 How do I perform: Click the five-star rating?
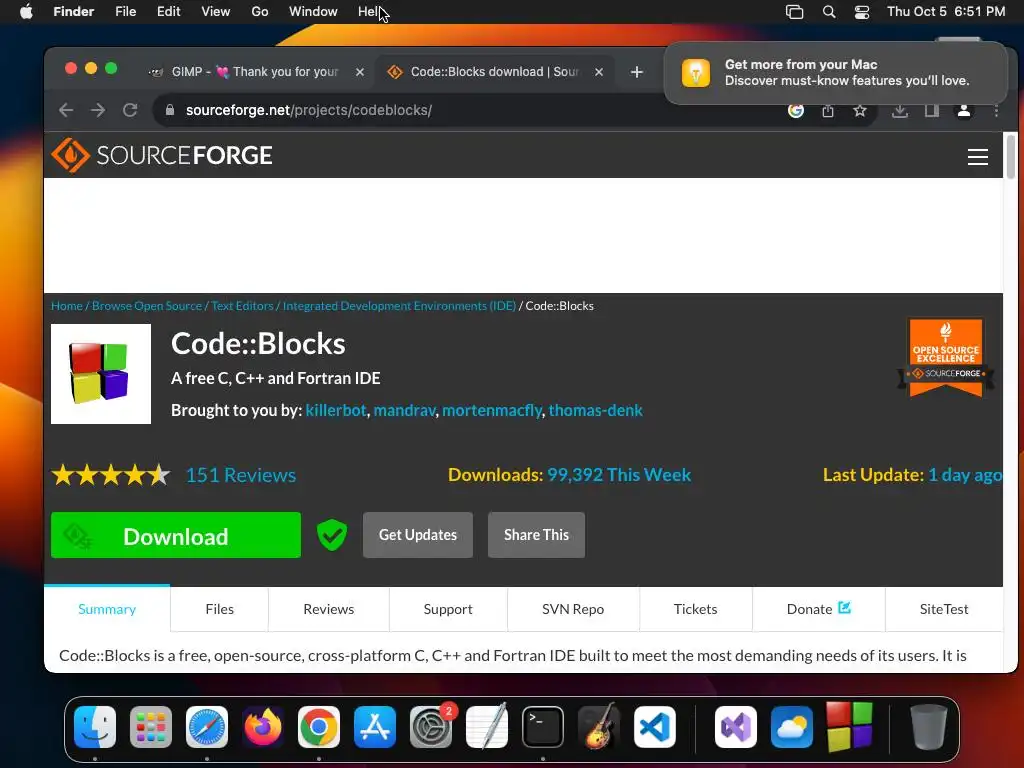(x=111, y=475)
